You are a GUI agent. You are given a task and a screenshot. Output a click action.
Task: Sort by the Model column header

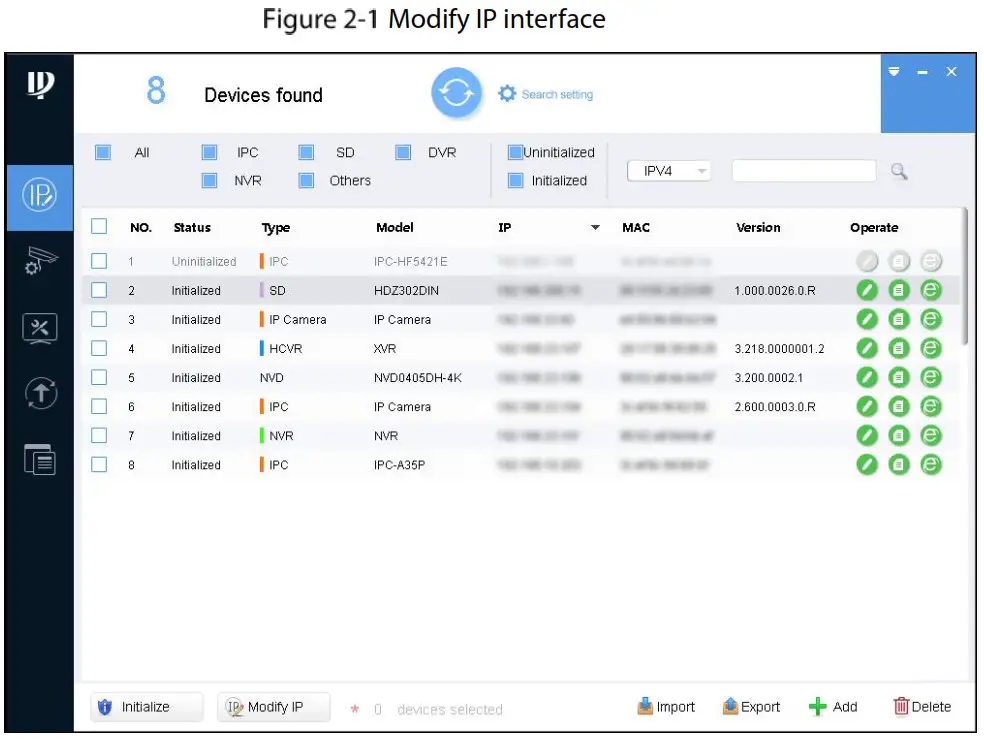[395, 228]
